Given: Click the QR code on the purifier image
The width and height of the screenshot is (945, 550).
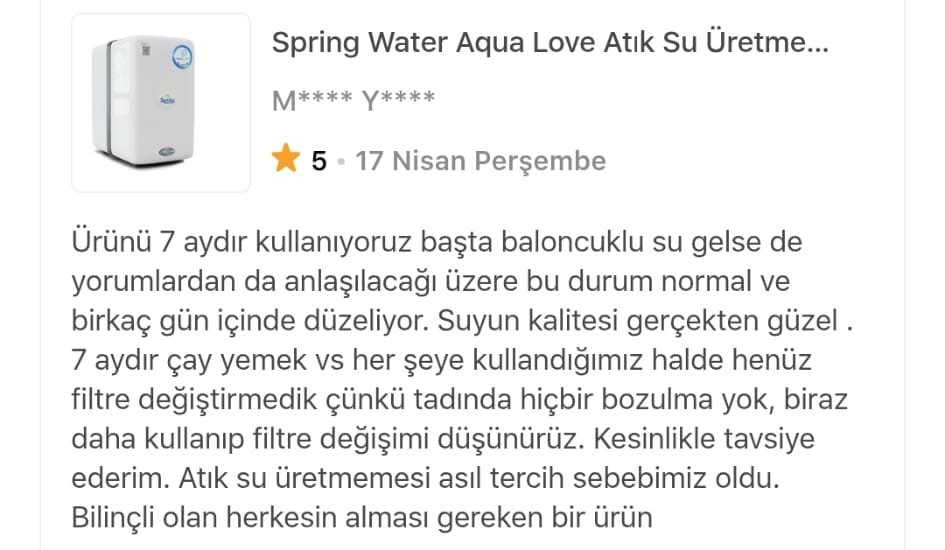Looking at the screenshot, I should (x=145, y=50).
